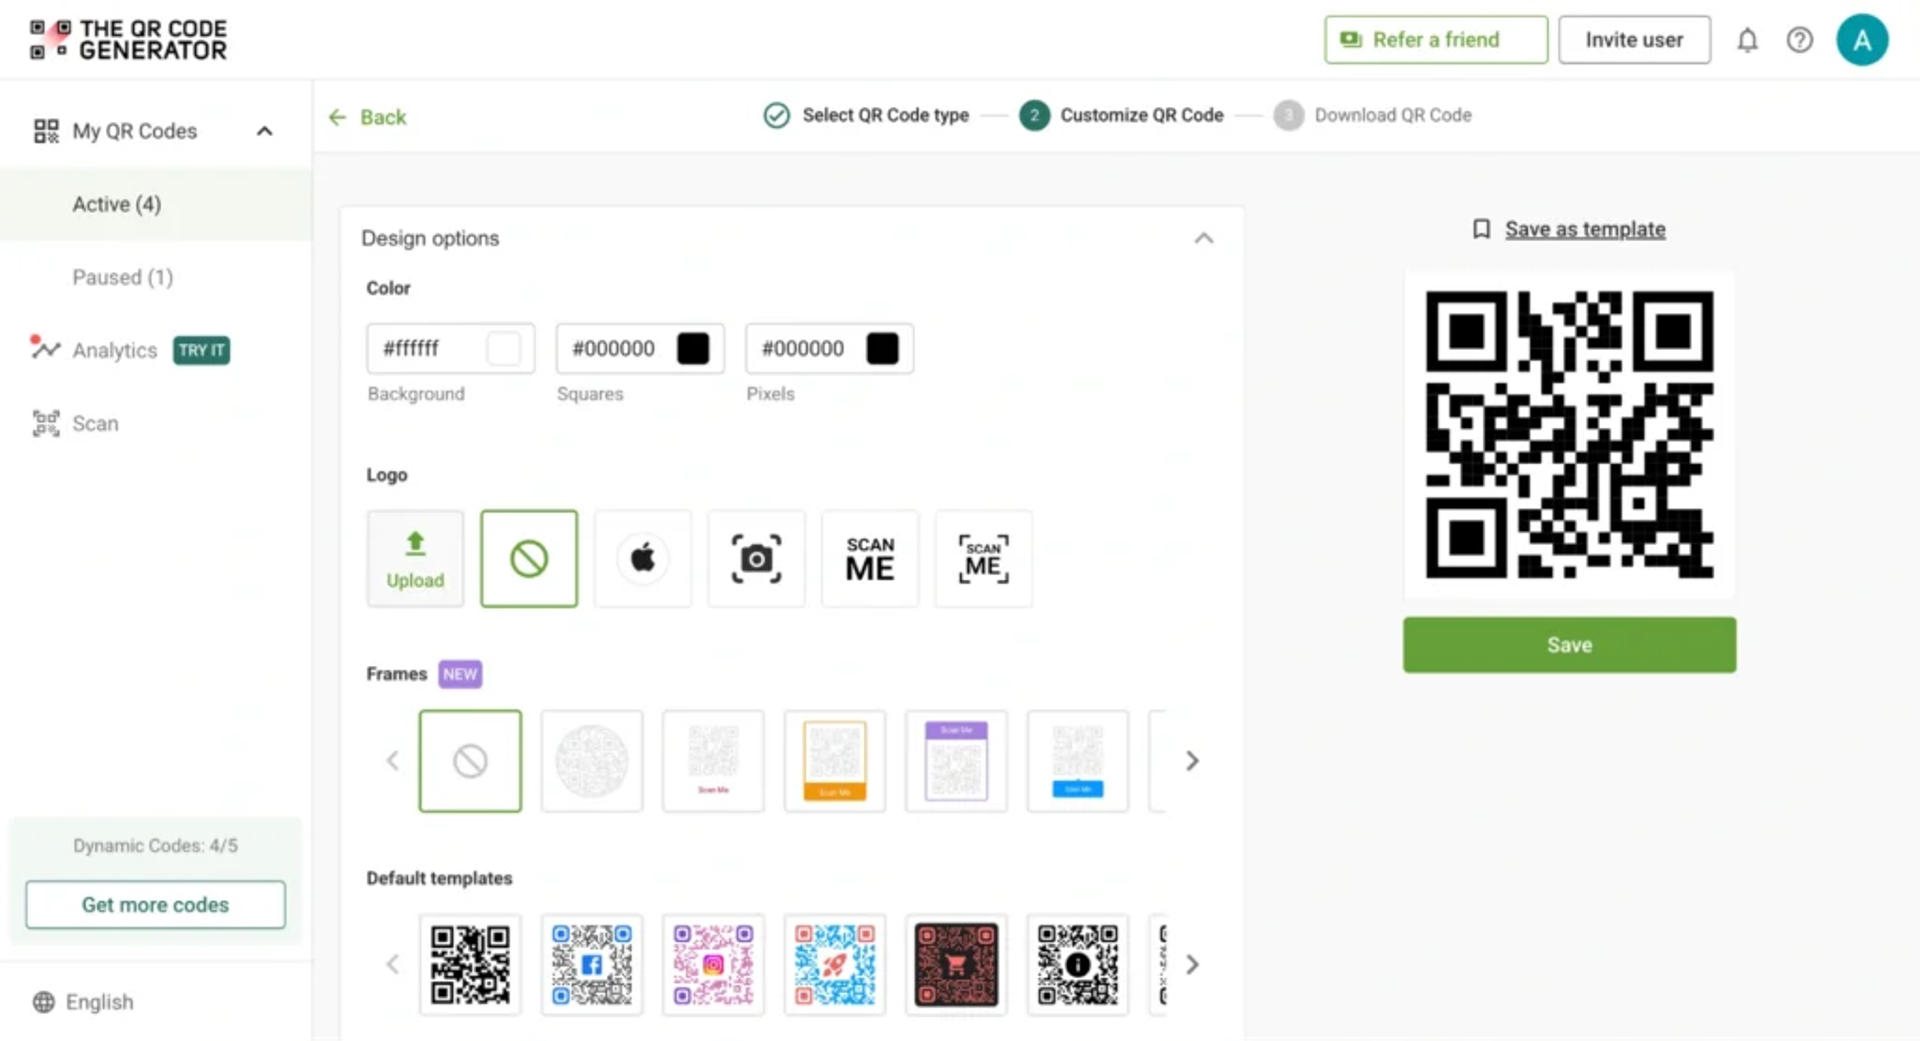Open the white Background color swatch
Screen dimensions: 1920x1041
pos(503,348)
